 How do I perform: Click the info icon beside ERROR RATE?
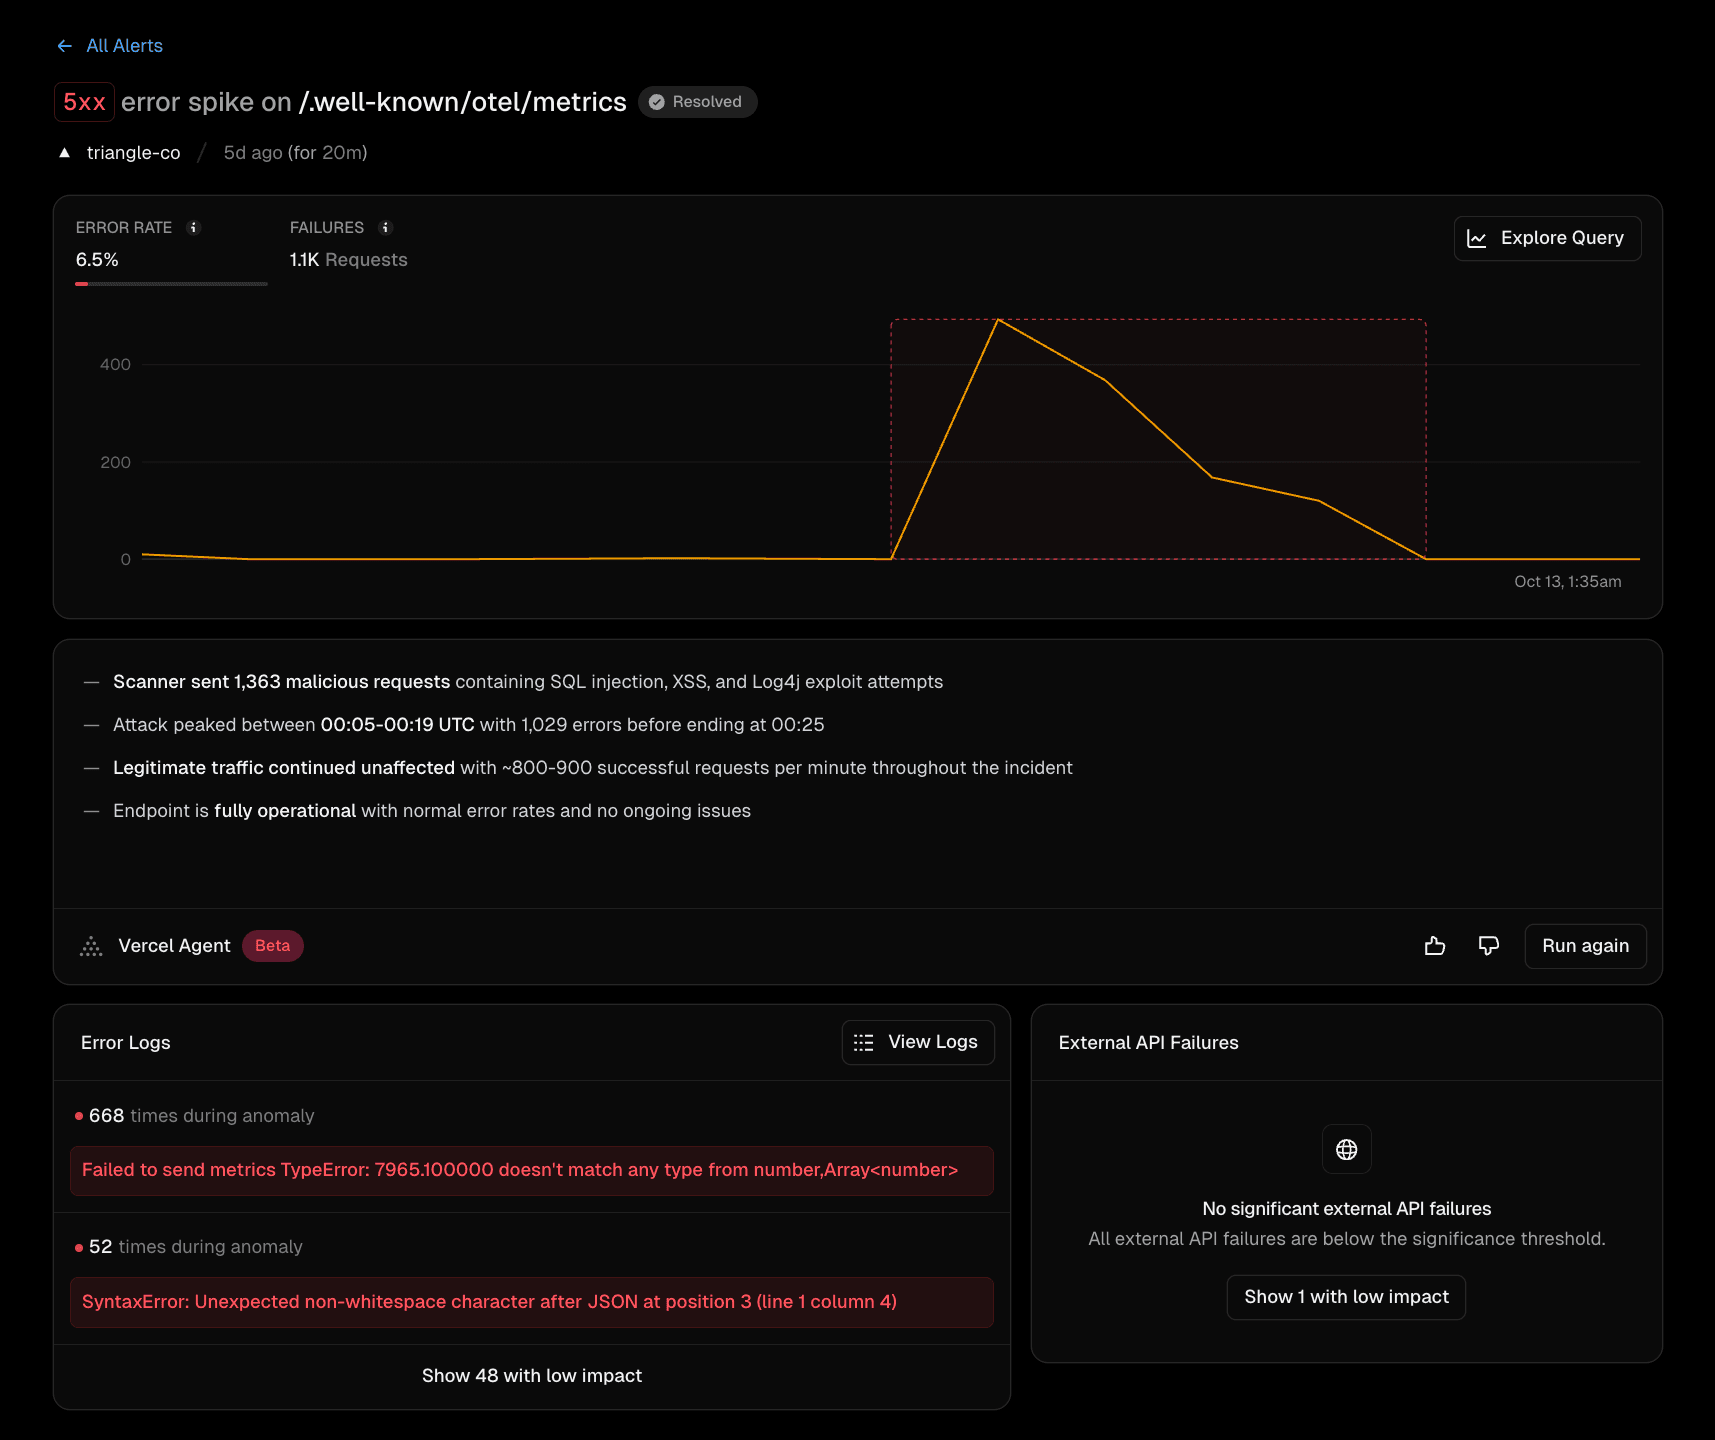(x=194, y=227)
